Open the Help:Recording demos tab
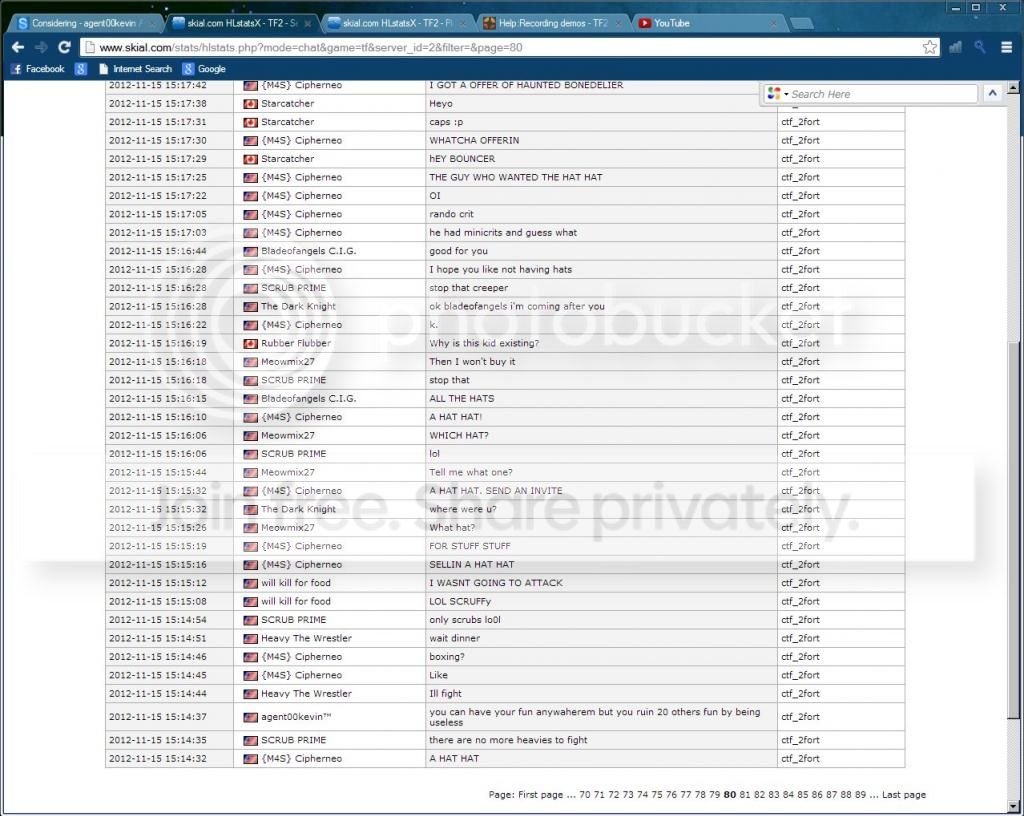 [553, 23]
